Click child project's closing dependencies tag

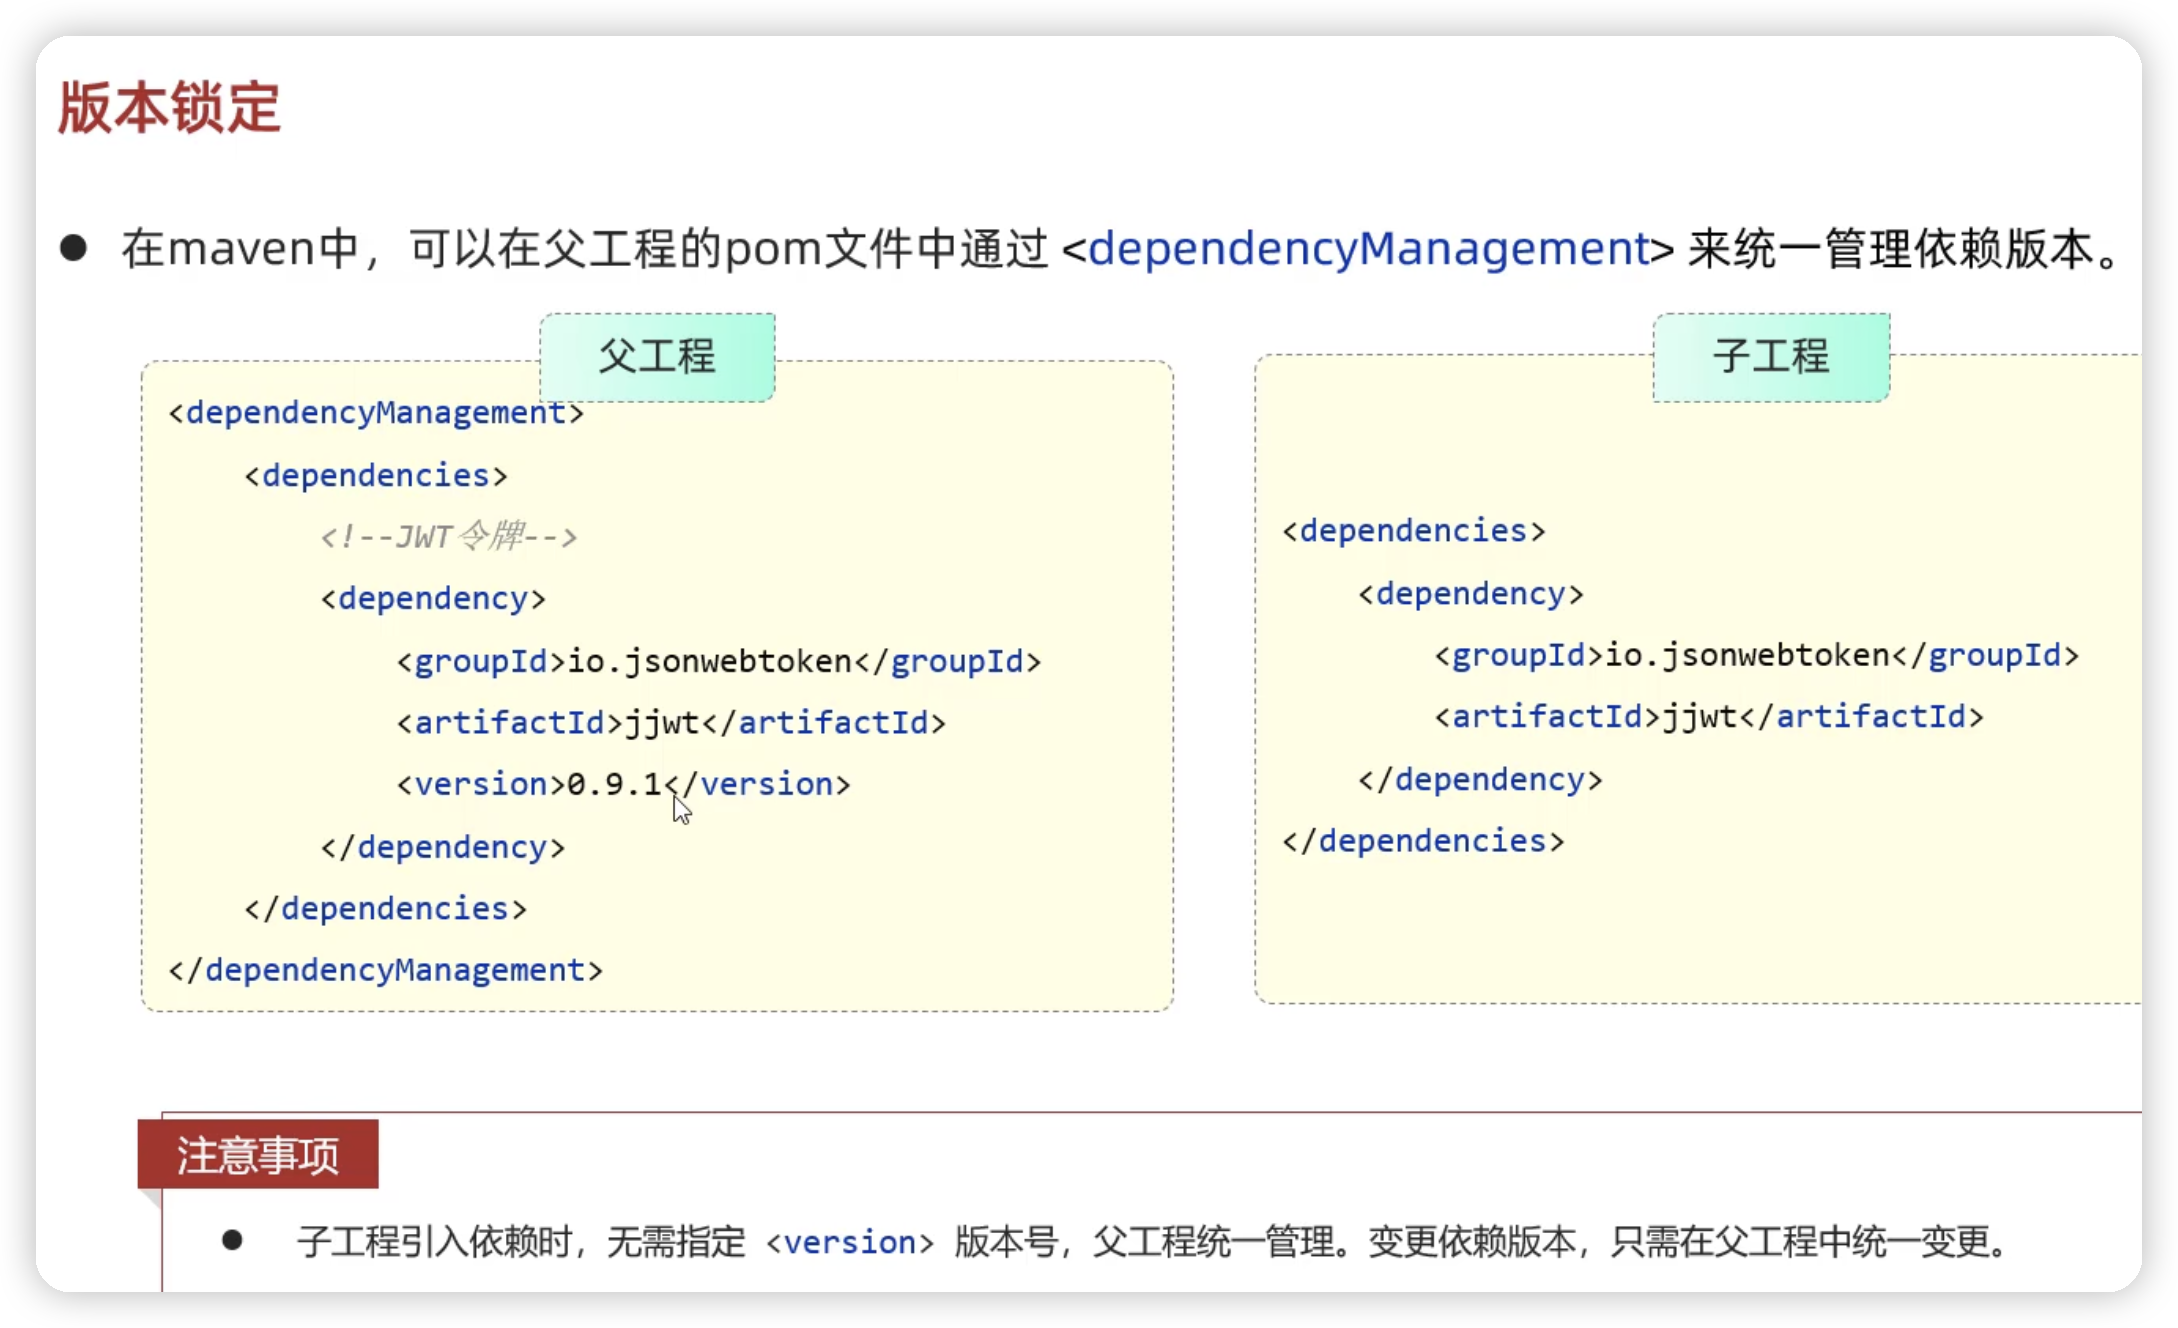tap(1423, 841)
